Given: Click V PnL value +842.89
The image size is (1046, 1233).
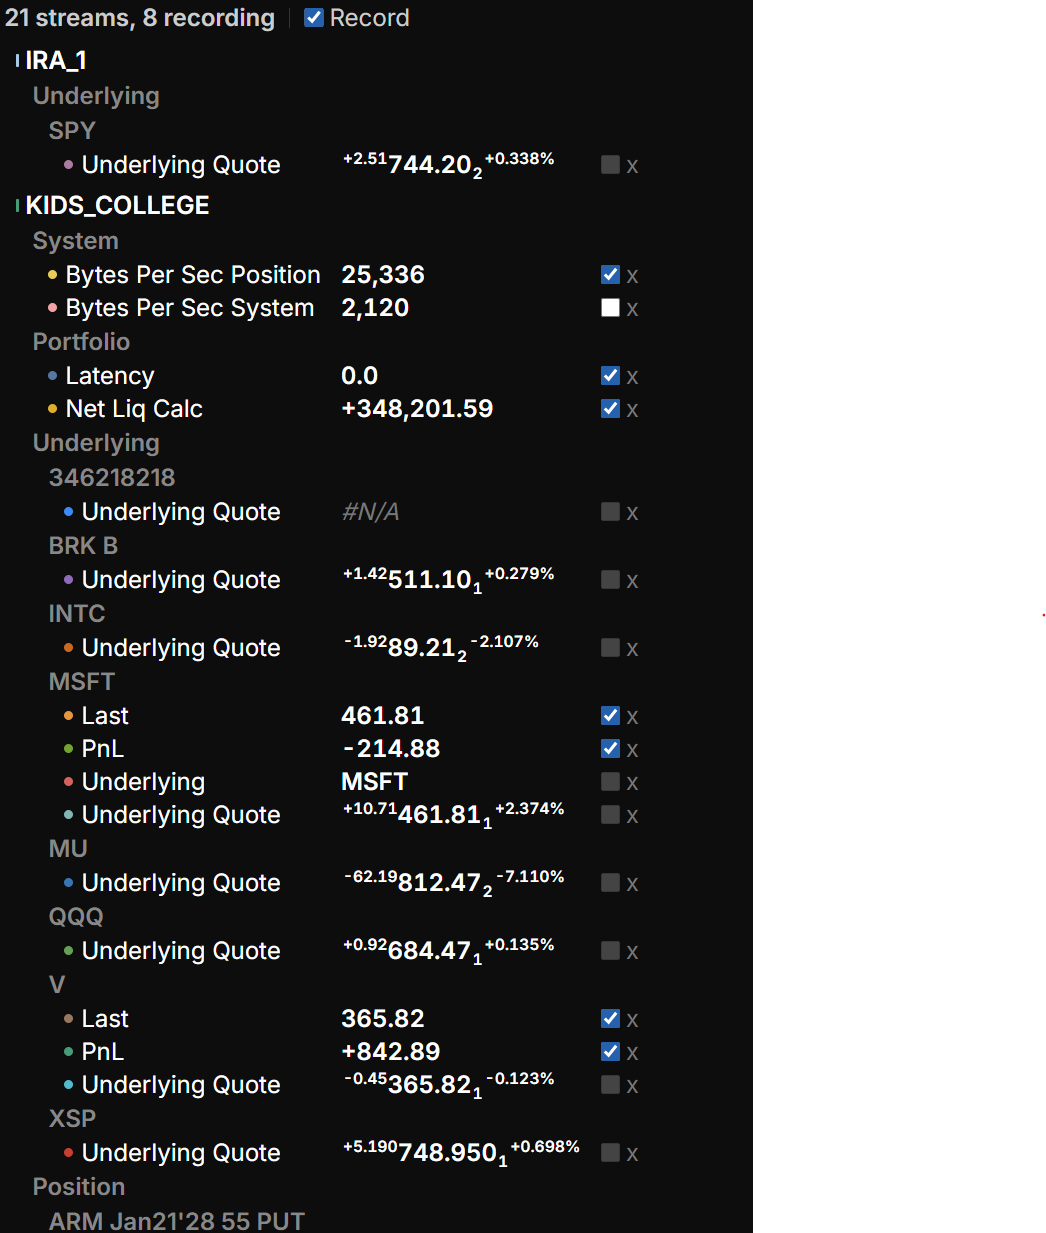Looking at the screenshot, I should pyautogui.click(x=391, y=1052).
